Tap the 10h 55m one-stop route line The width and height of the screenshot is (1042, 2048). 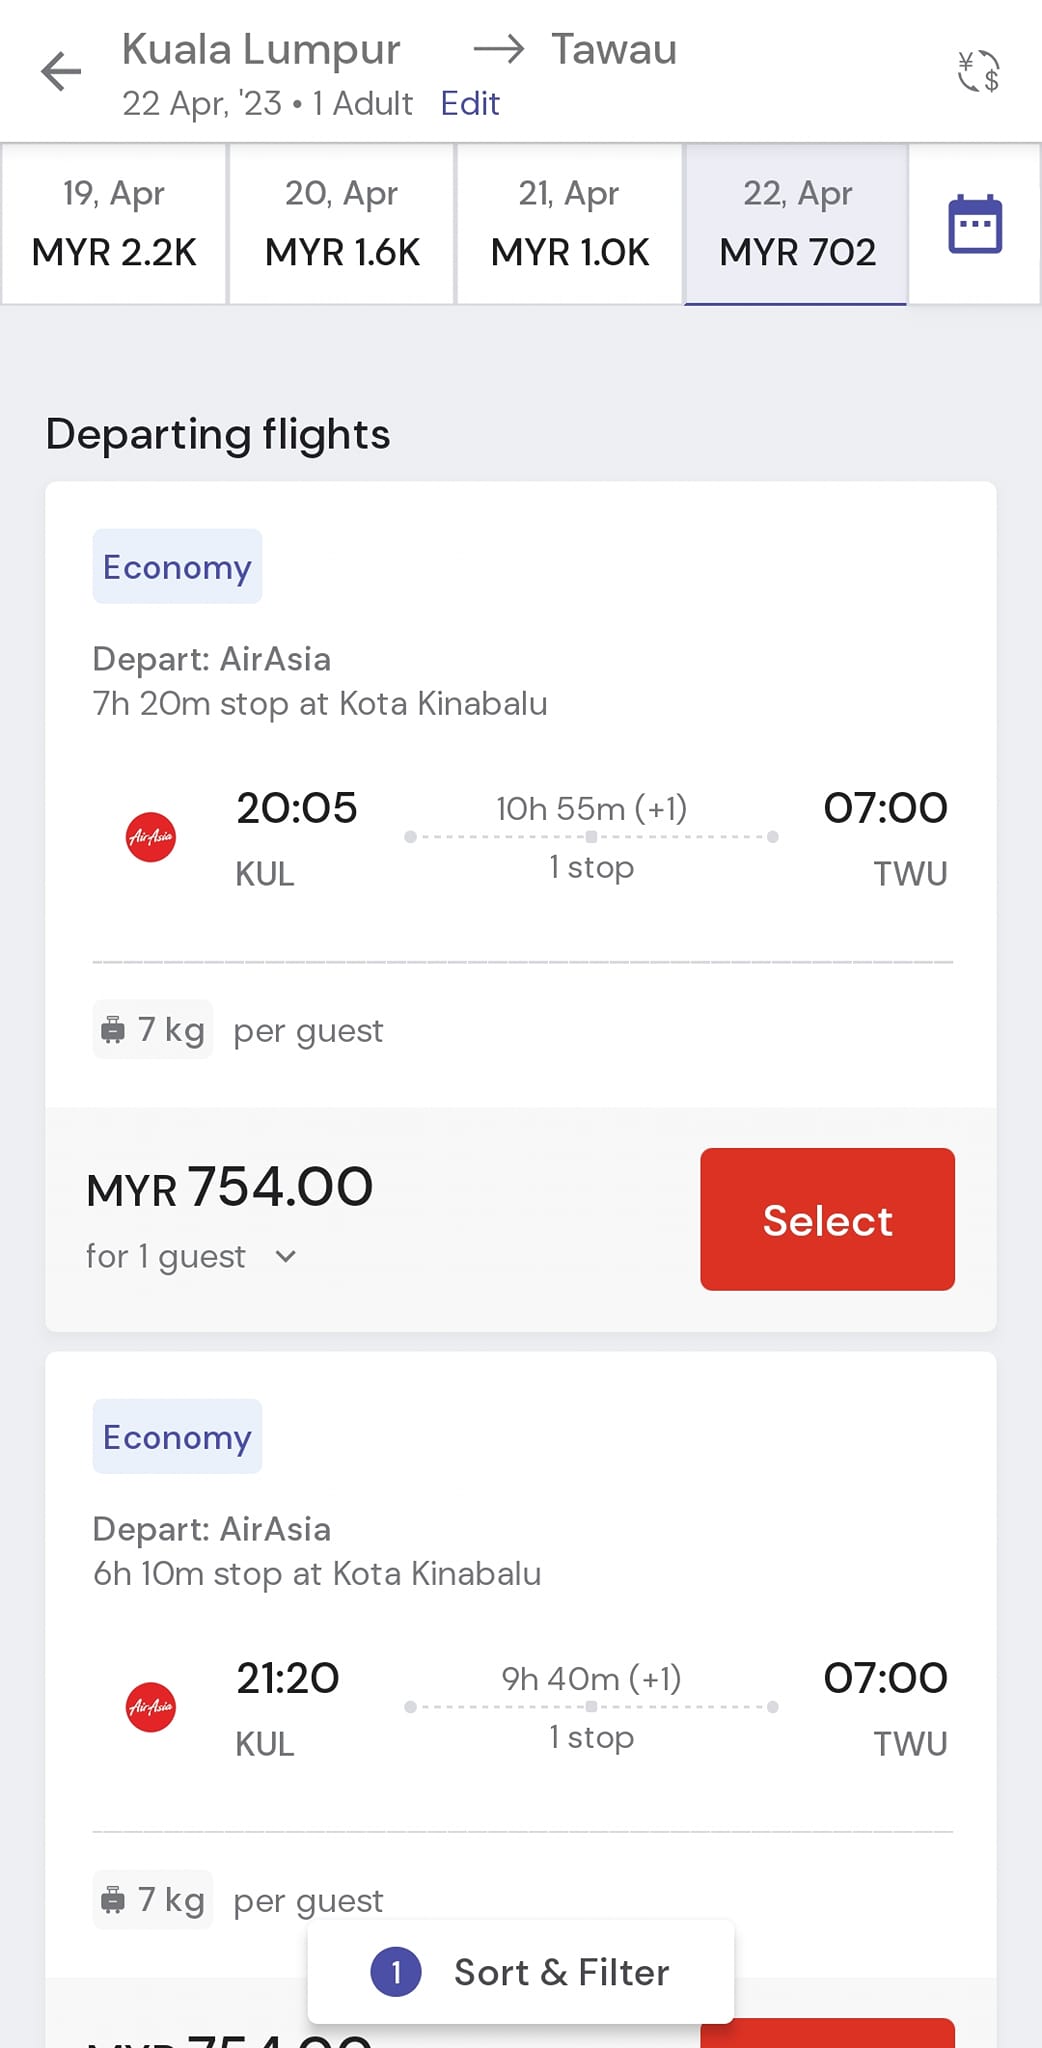click(x=591, y=837)
